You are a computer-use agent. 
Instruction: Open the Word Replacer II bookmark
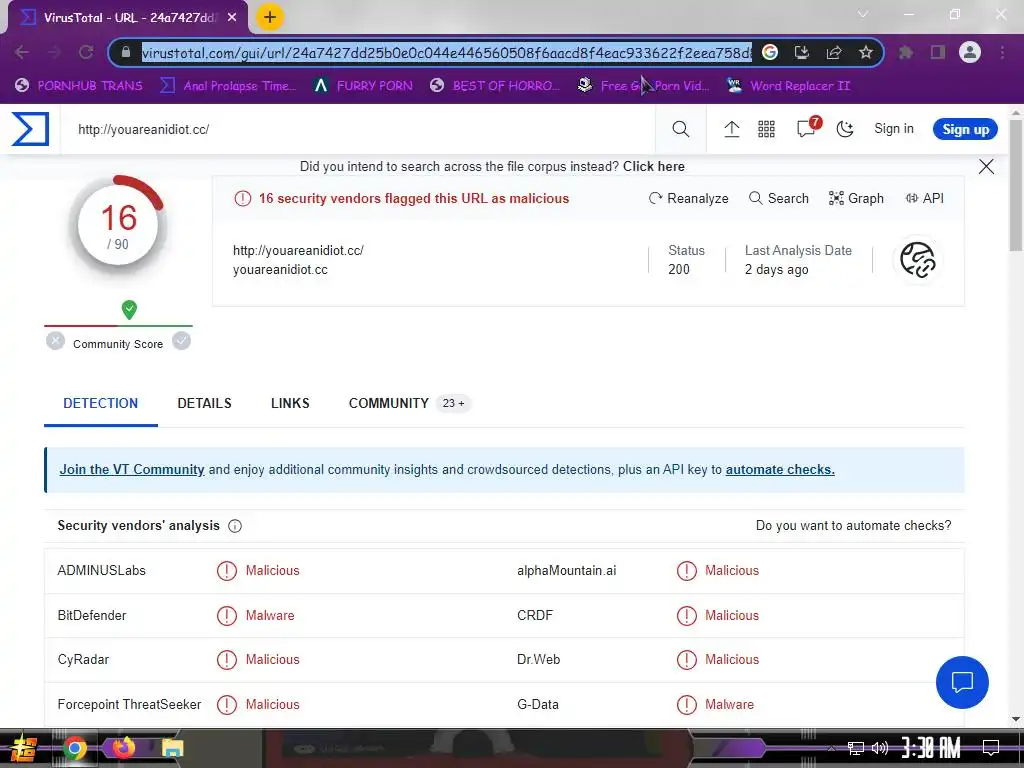789,86
